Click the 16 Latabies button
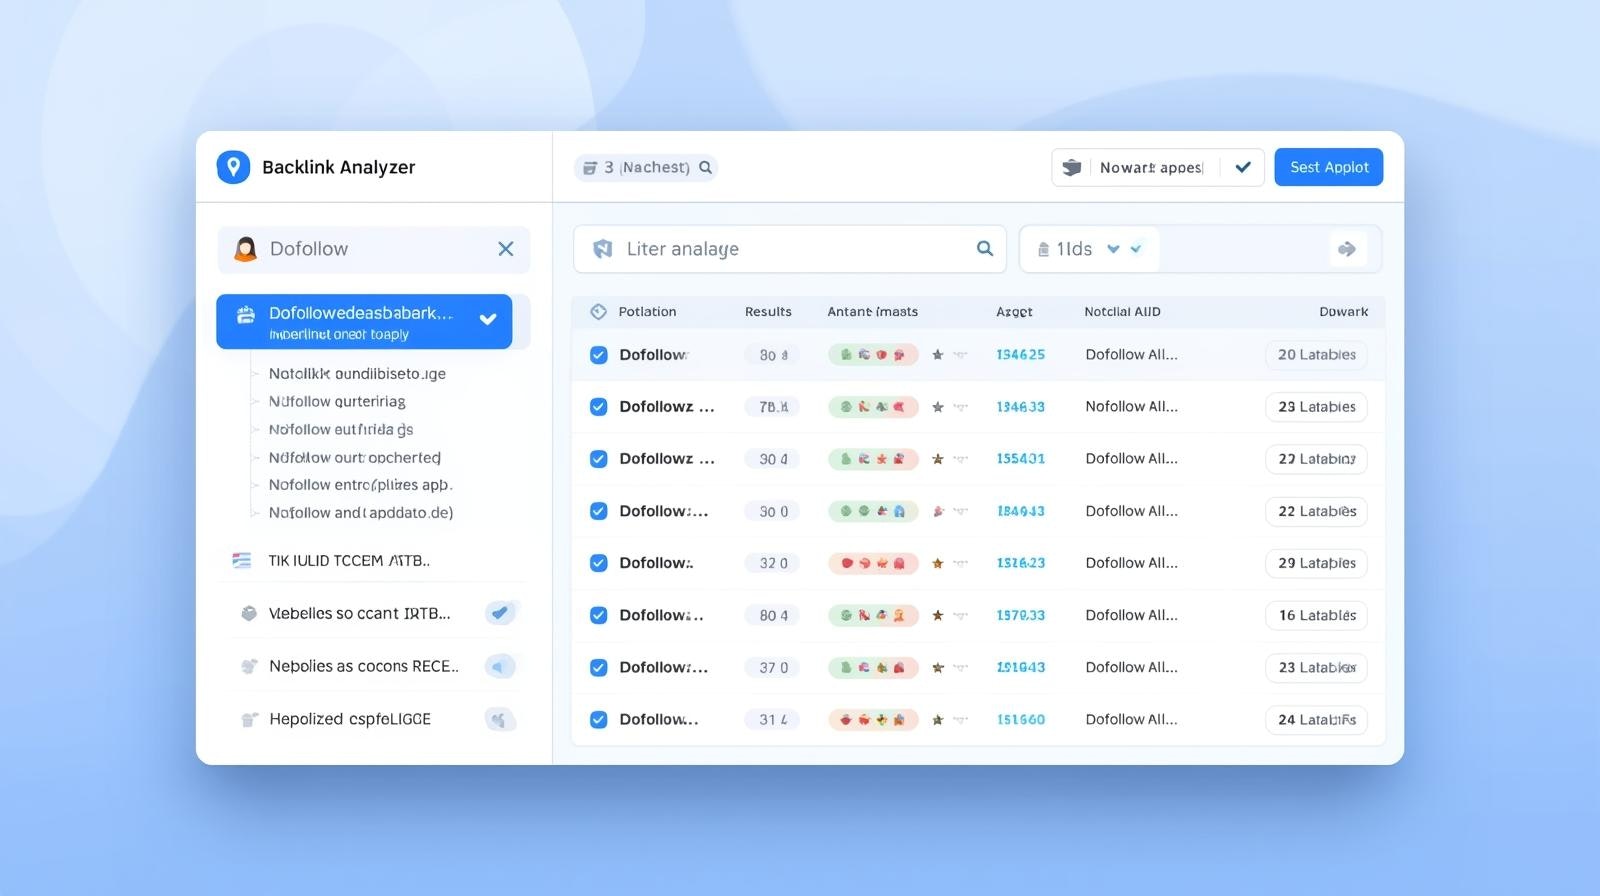The width and height of the screenshot is (1600, 896). tap(1316, 615)
